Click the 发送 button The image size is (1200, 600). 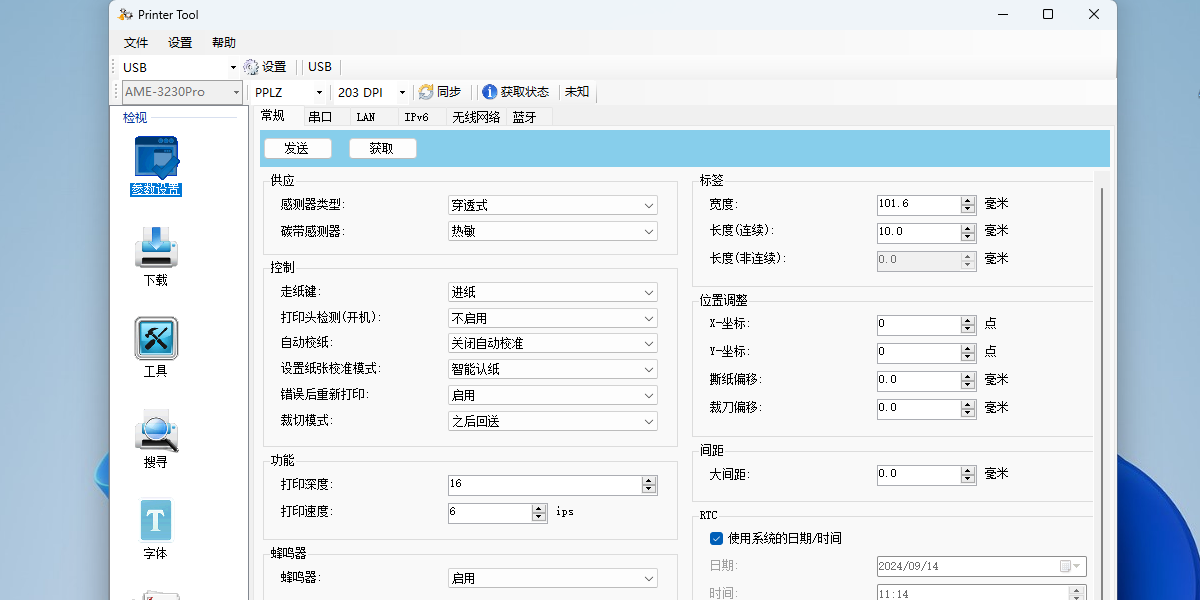click(x=296, y=148)
